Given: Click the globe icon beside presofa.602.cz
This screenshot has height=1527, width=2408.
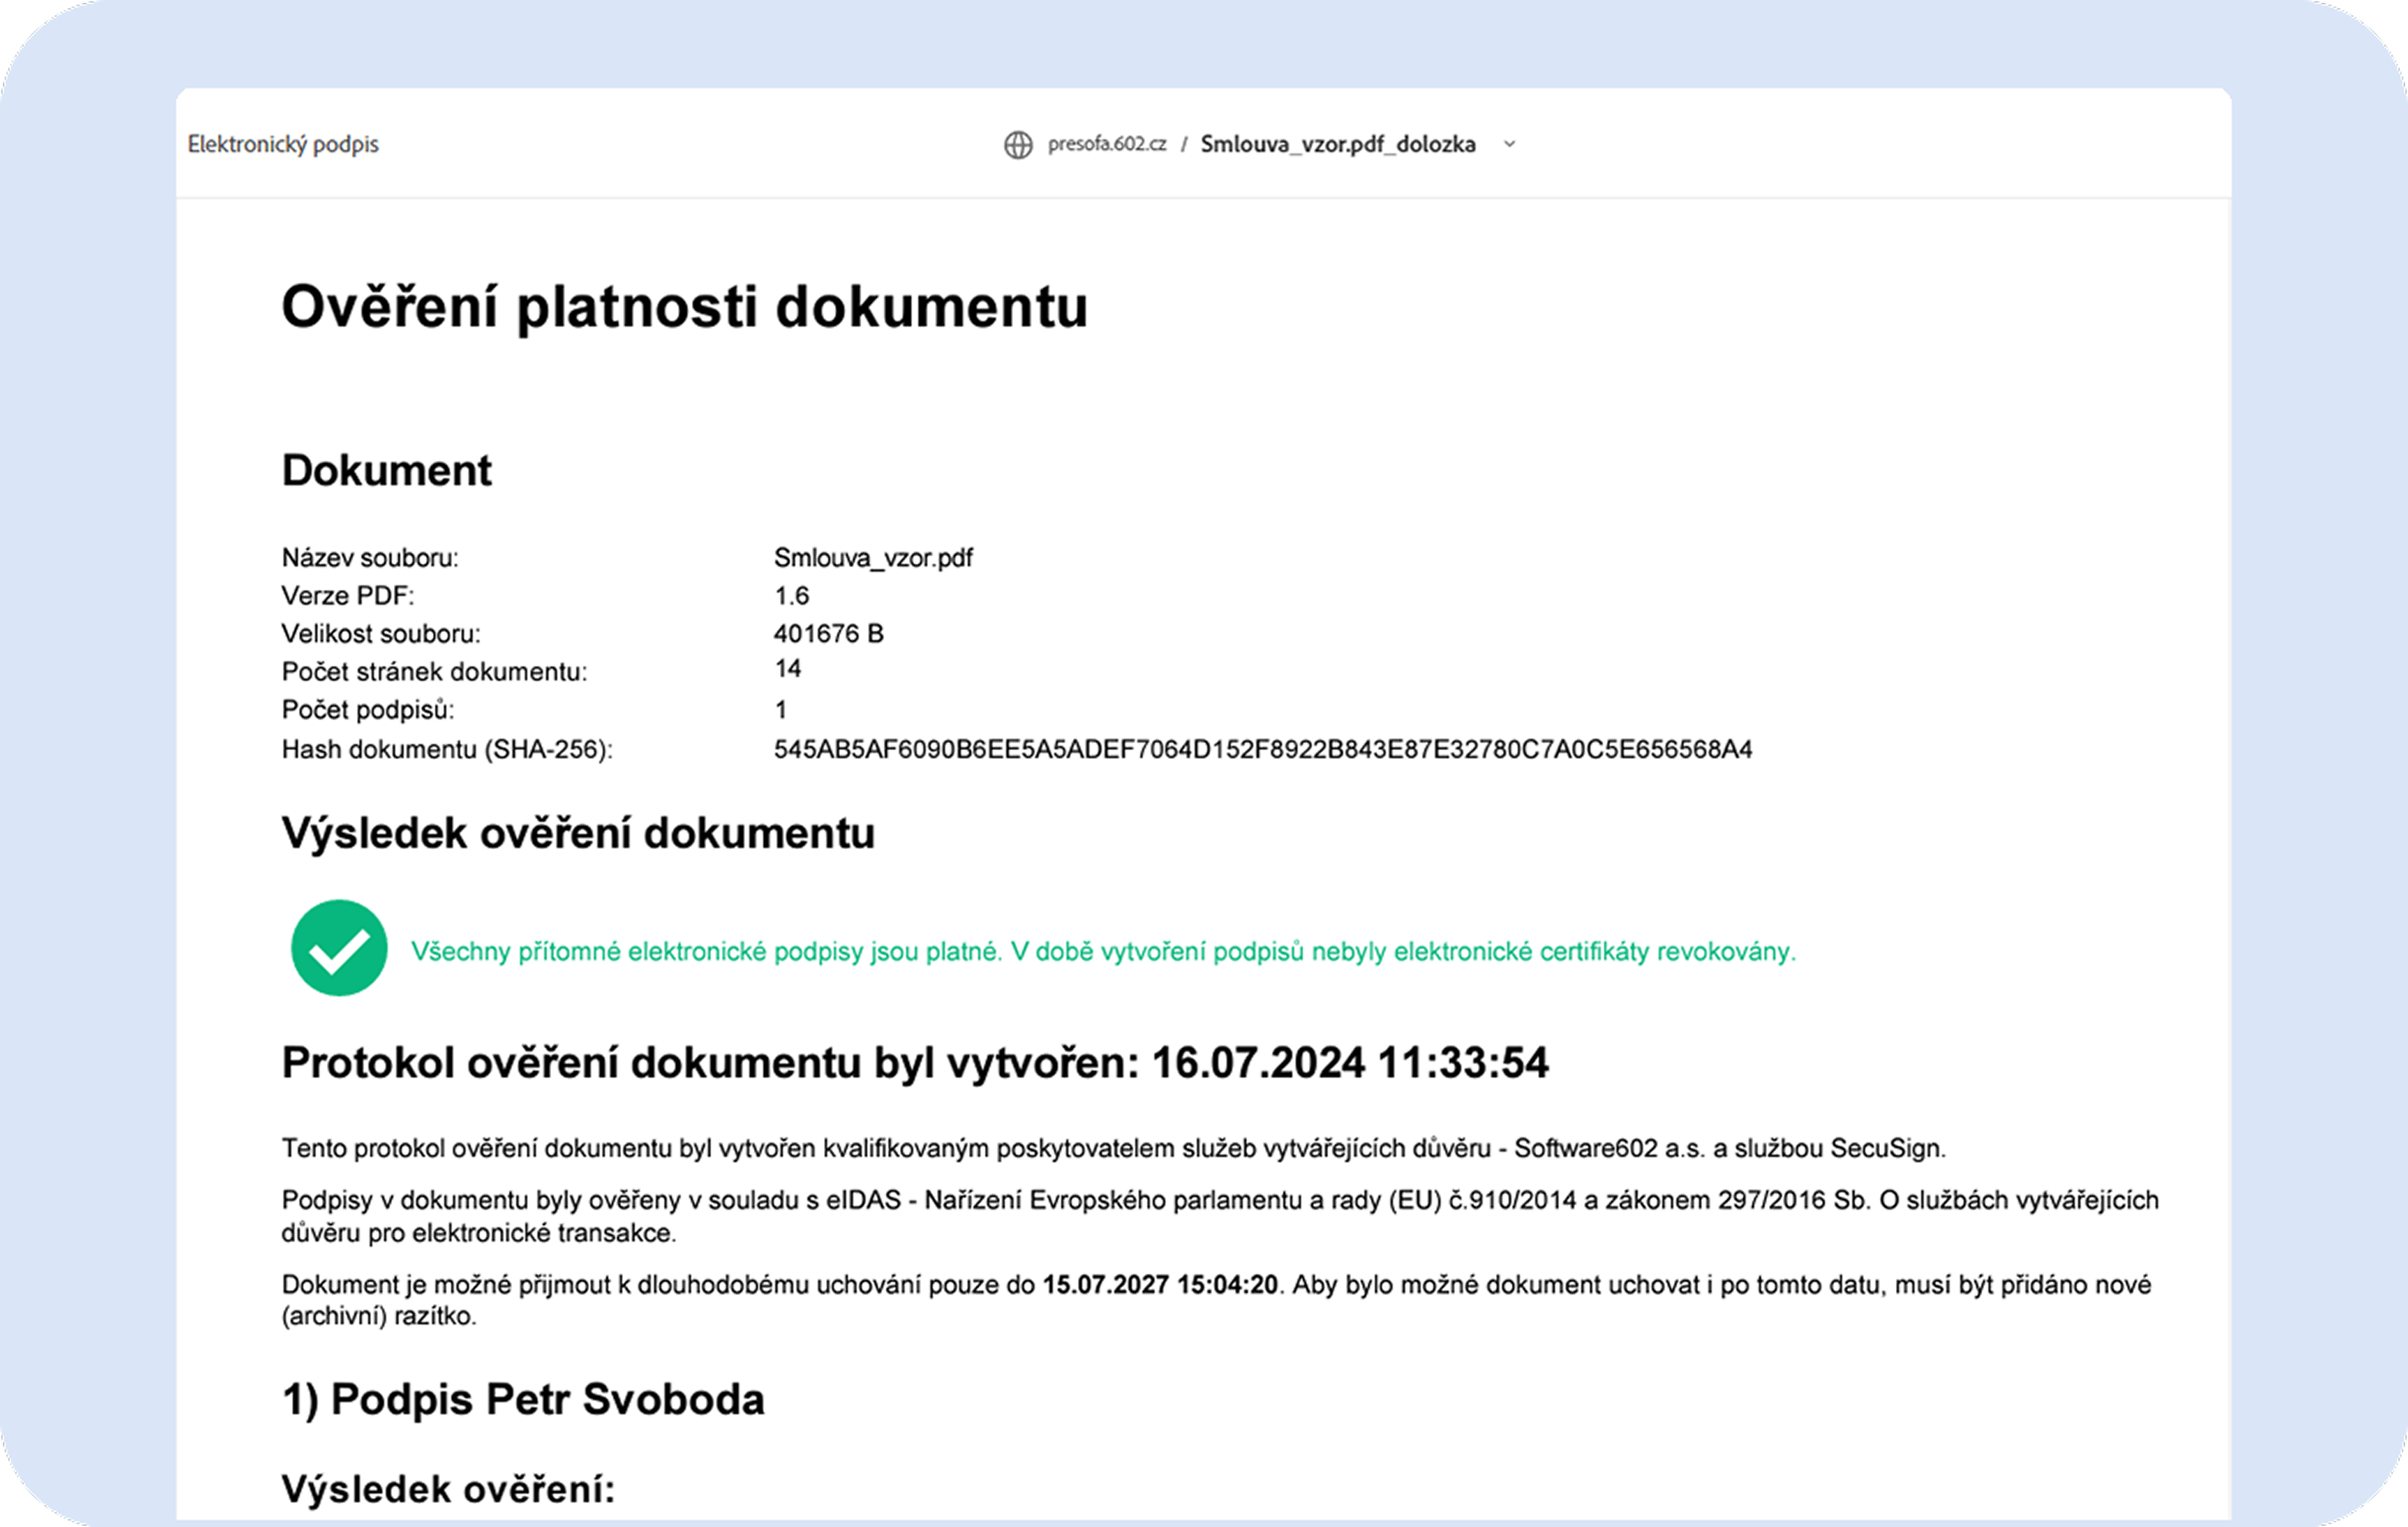Looking at the screenshot, I should click(x=1018, y=145).
